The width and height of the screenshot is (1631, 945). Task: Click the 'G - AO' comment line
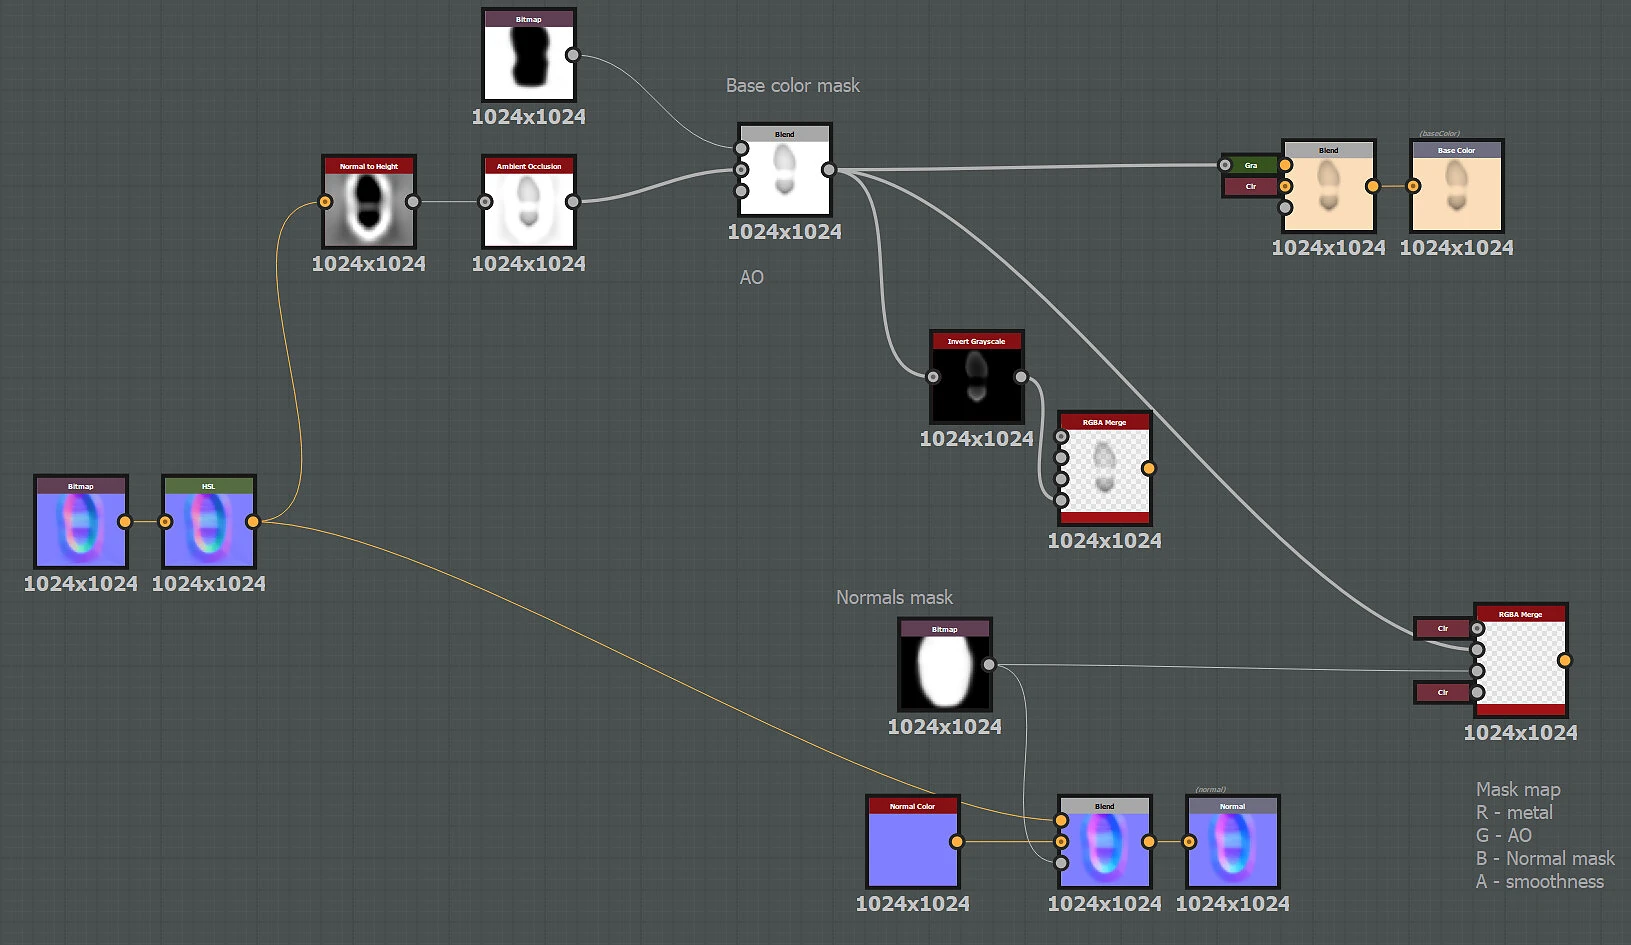pyautogui.click(x=1504, y=835)
